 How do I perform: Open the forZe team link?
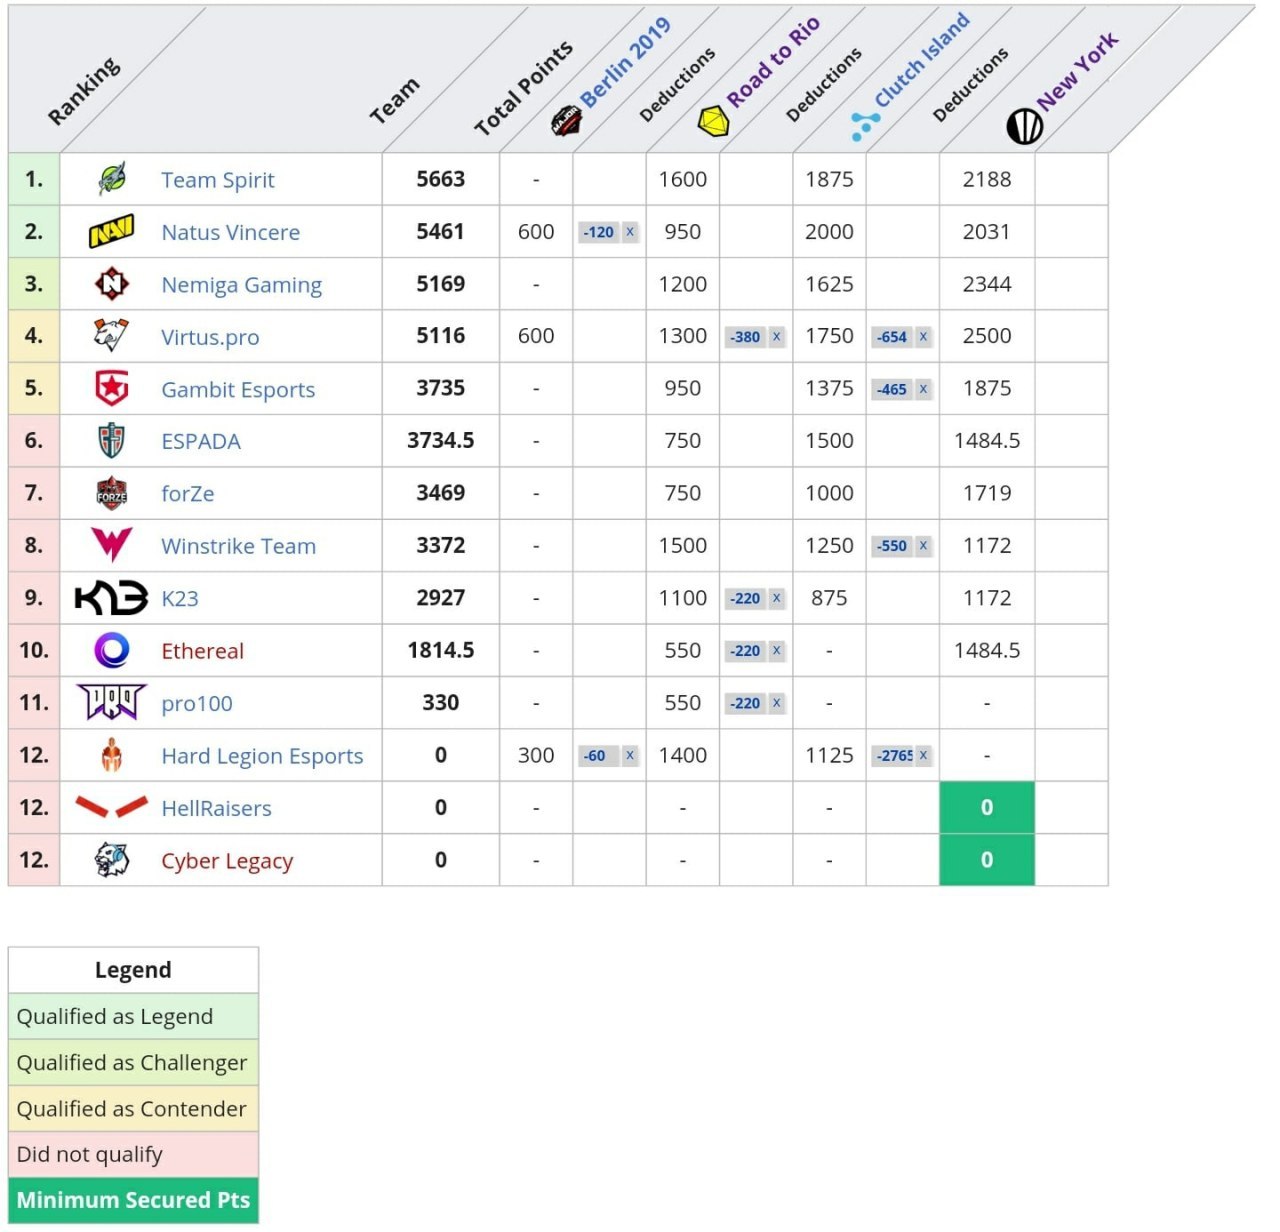(x=188, y=493)
